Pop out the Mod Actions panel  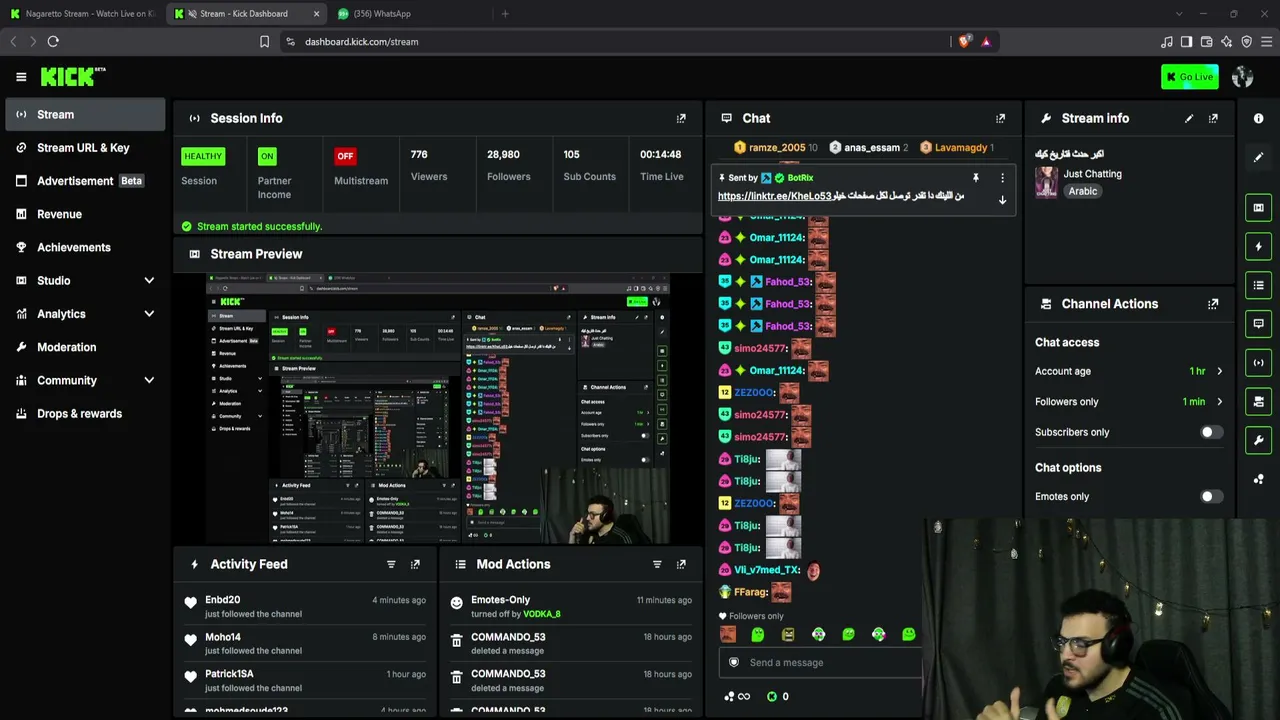[681, 564]
